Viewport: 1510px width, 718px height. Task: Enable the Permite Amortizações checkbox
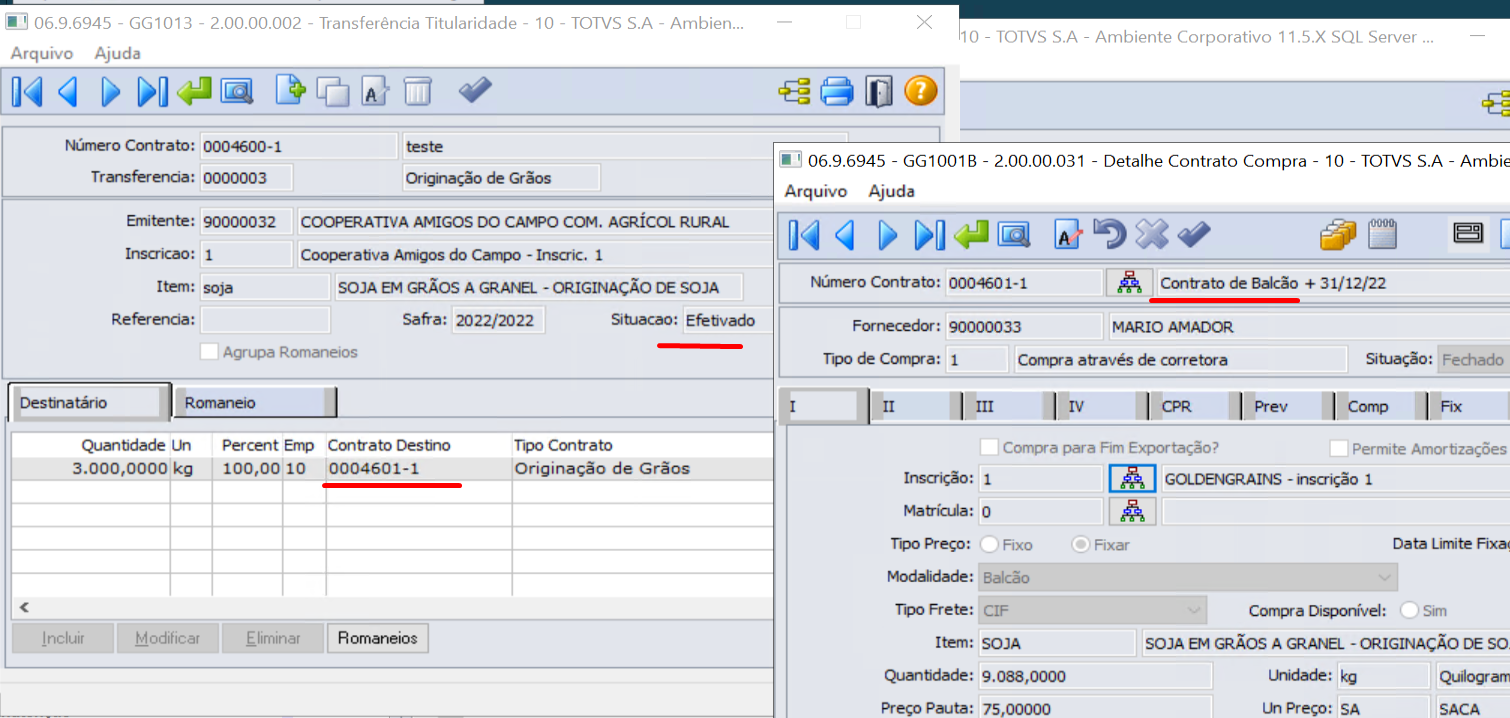[1338, 449]
